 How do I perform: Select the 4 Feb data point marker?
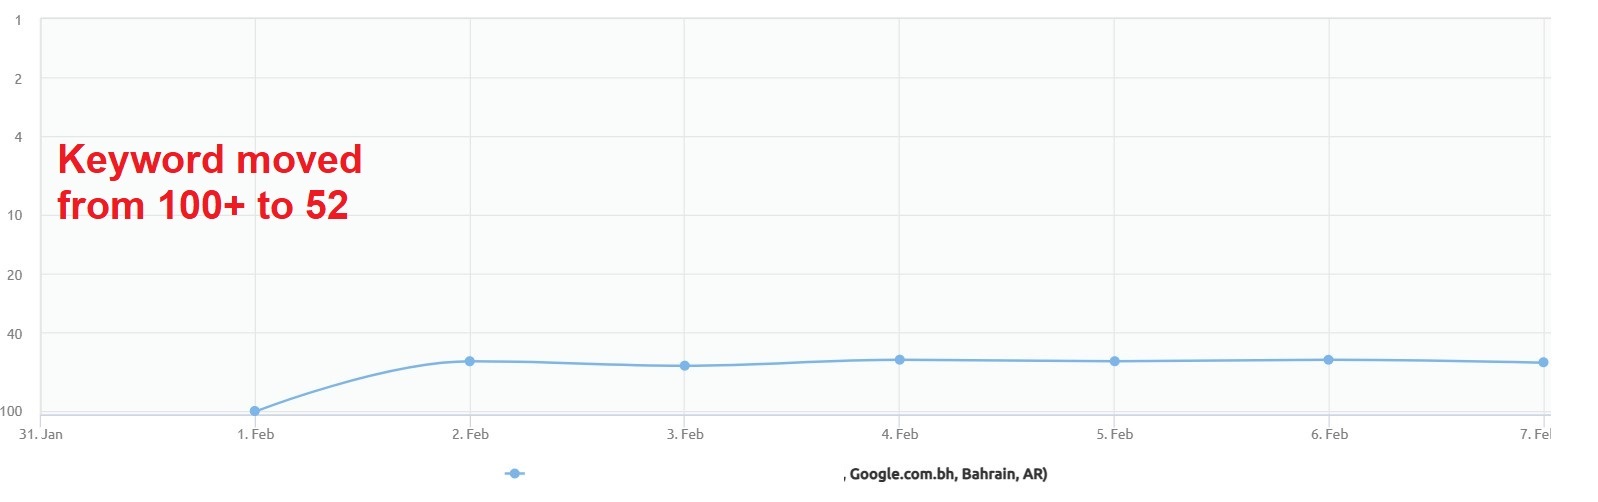900,360
